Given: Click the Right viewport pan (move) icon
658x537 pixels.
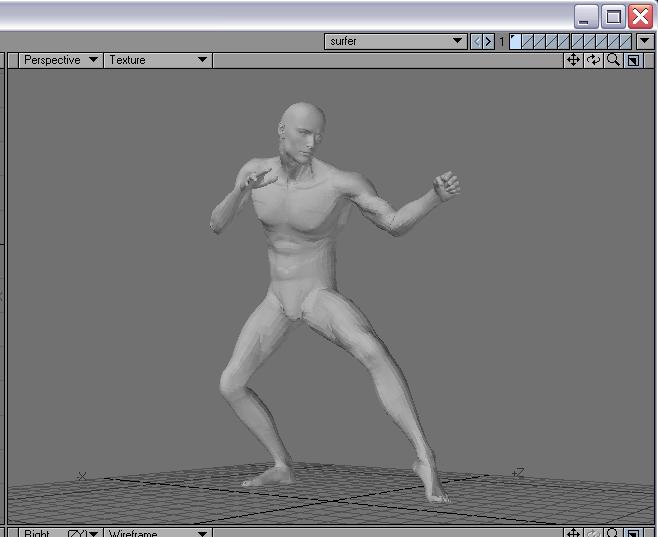Looking at the screenshot, I should [x=573, y=533].
